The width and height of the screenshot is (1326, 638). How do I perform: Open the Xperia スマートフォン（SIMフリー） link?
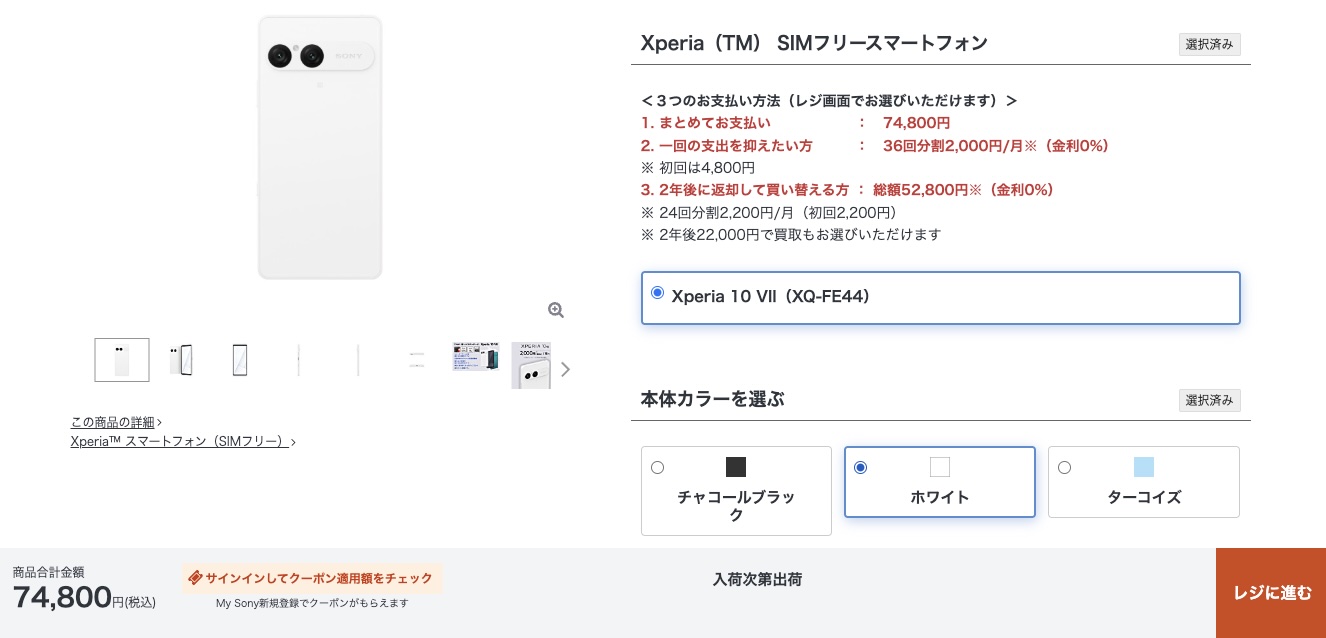[180, 441]
